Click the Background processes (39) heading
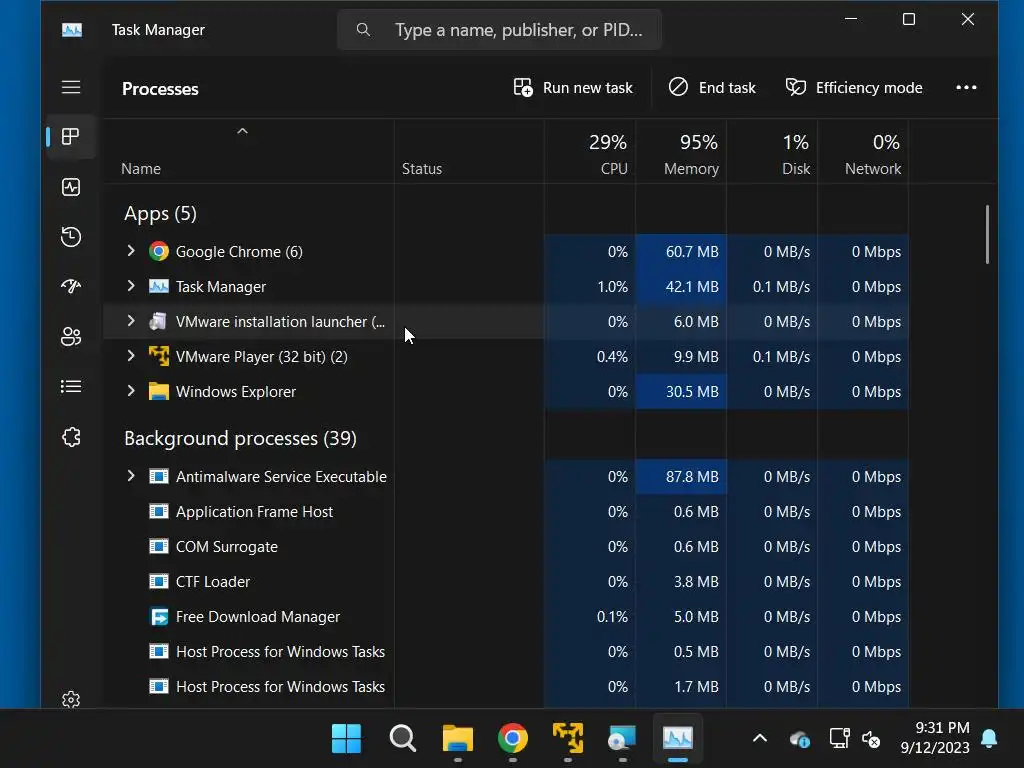1024x768 pixels. coord(240,438)
